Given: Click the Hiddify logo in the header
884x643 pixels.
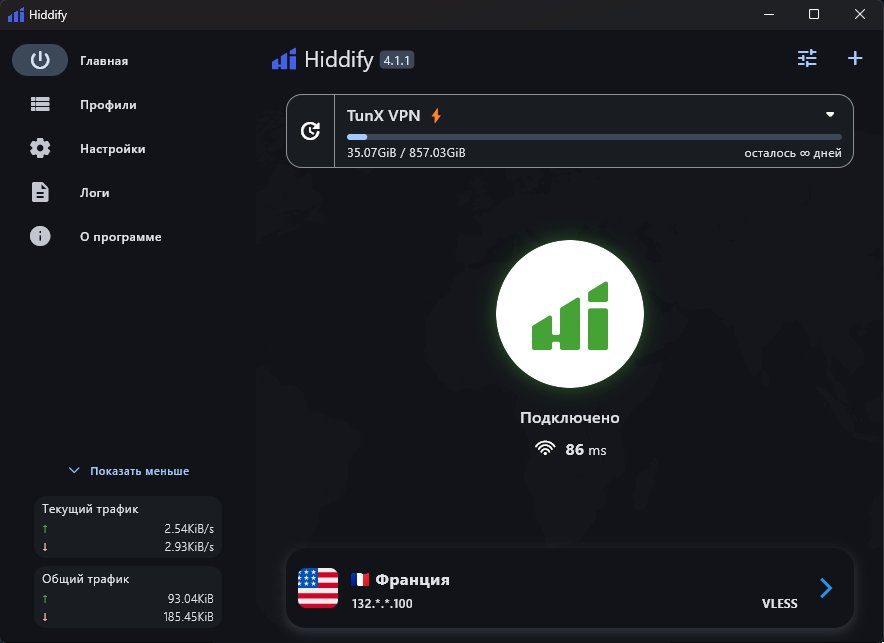Looking at the screenshot, I should (x=284, y=59).
